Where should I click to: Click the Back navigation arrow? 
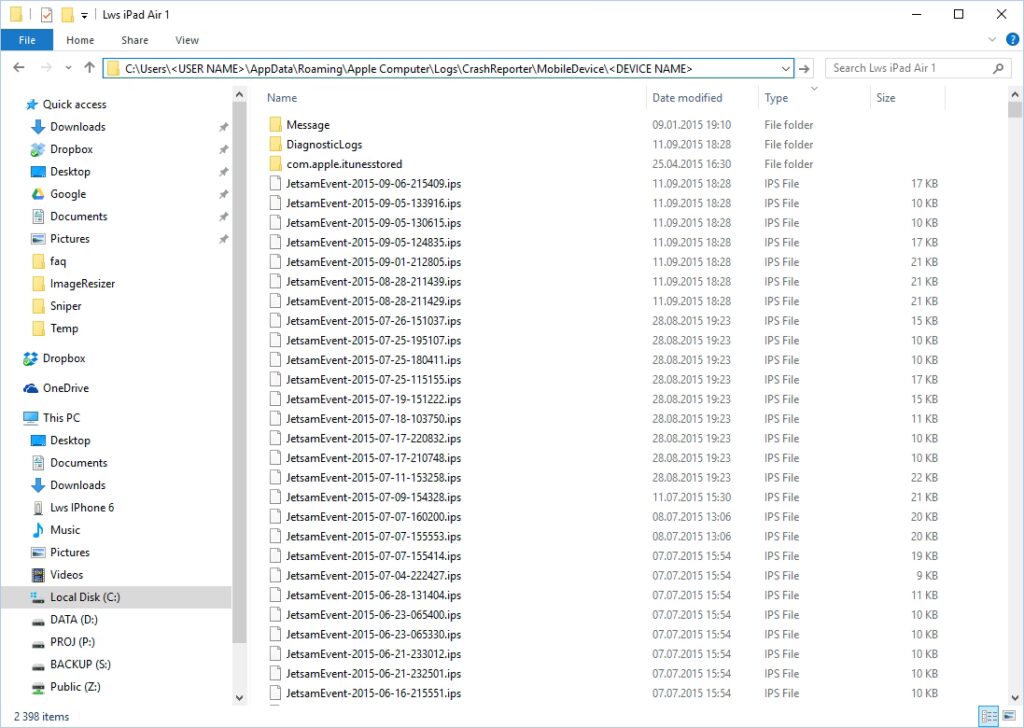19,68
